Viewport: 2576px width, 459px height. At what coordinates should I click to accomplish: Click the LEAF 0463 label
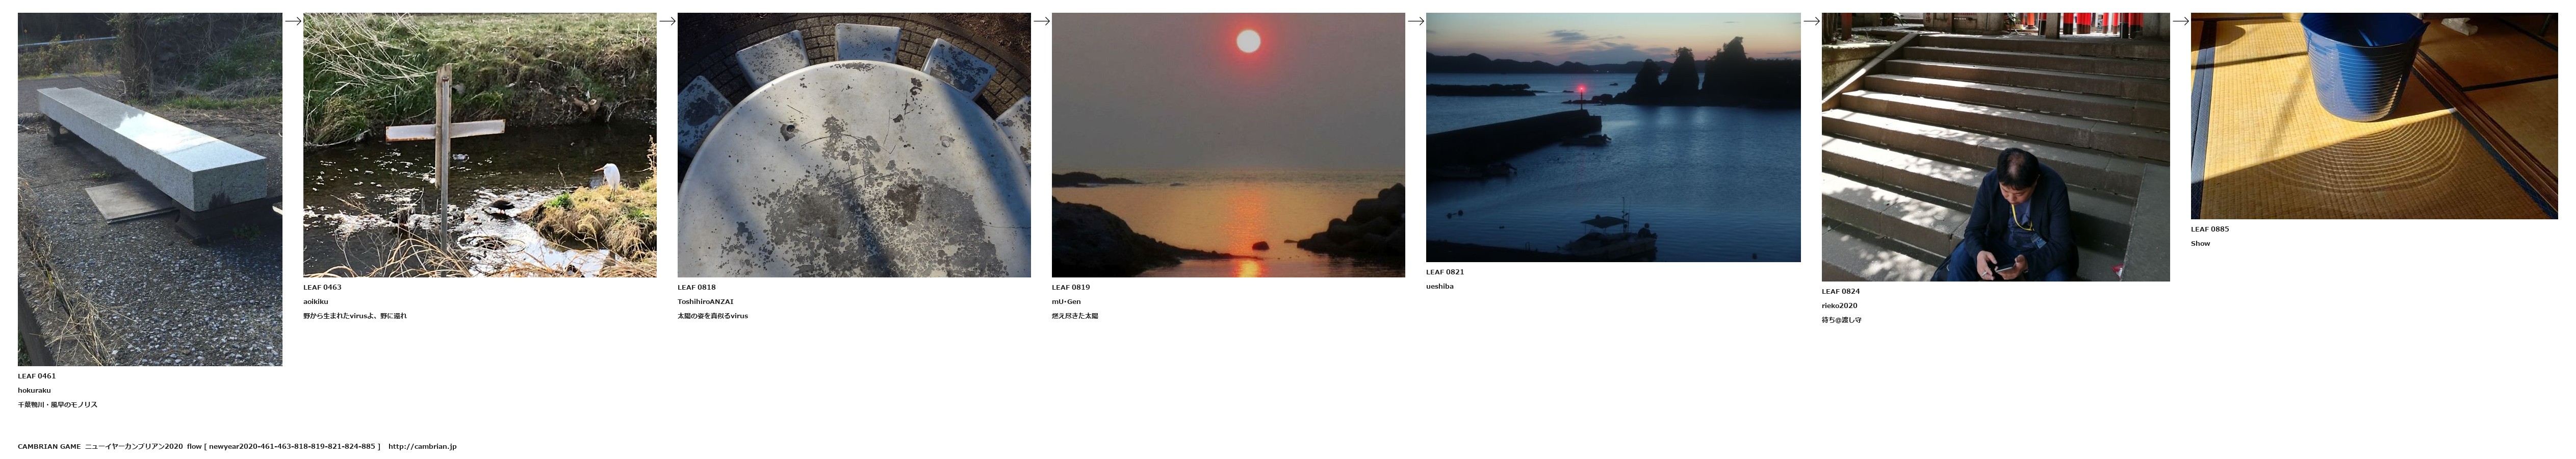(322, 287)
